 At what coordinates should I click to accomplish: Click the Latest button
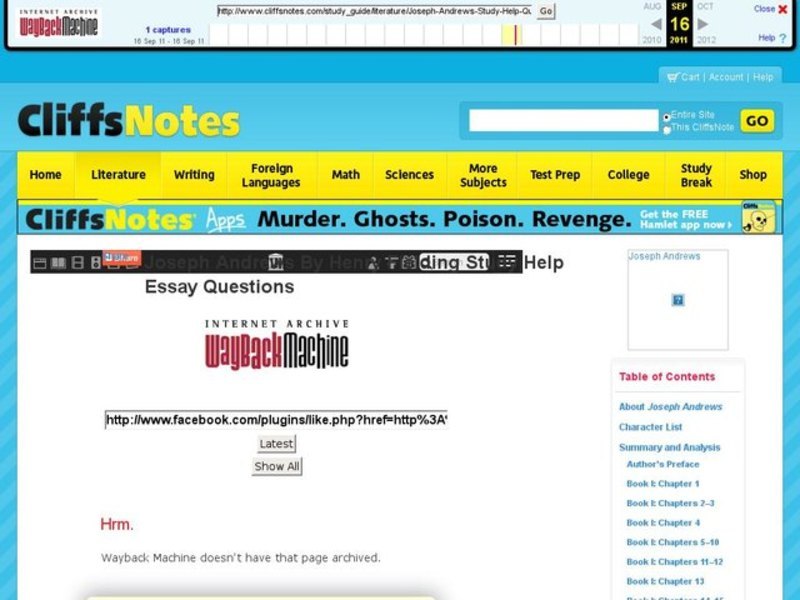(x=275, y=443)
